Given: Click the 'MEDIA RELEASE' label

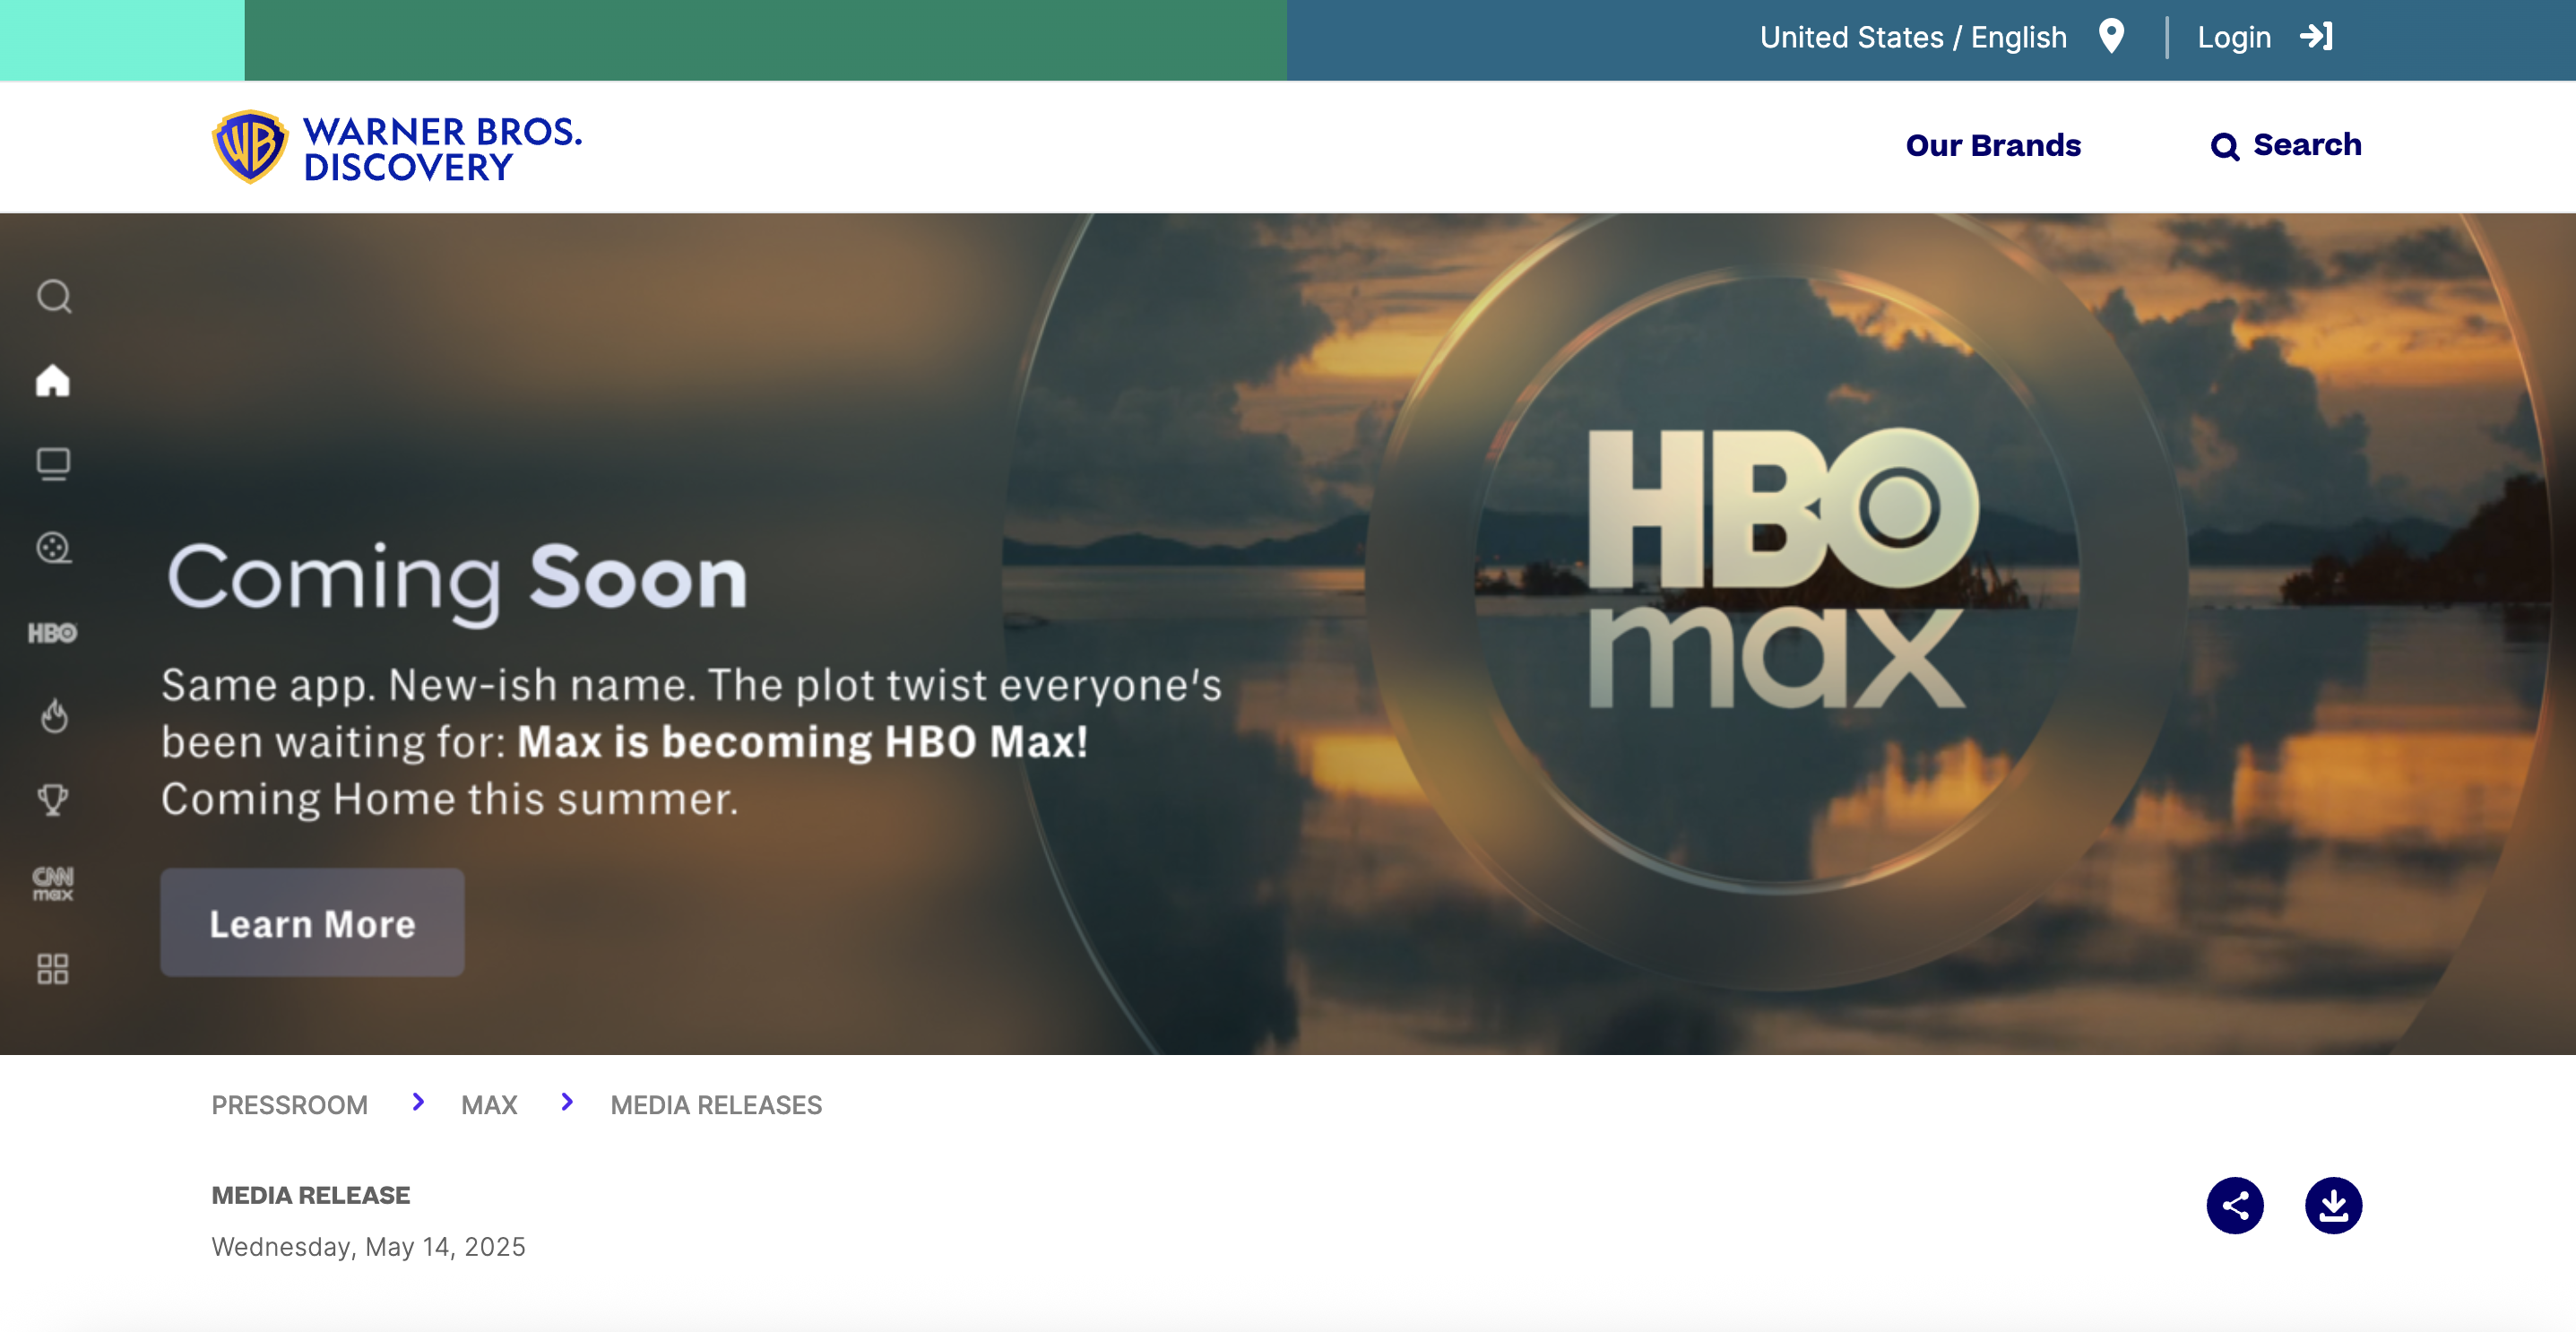Looking at the screenshot, I should click(311, 1195).
